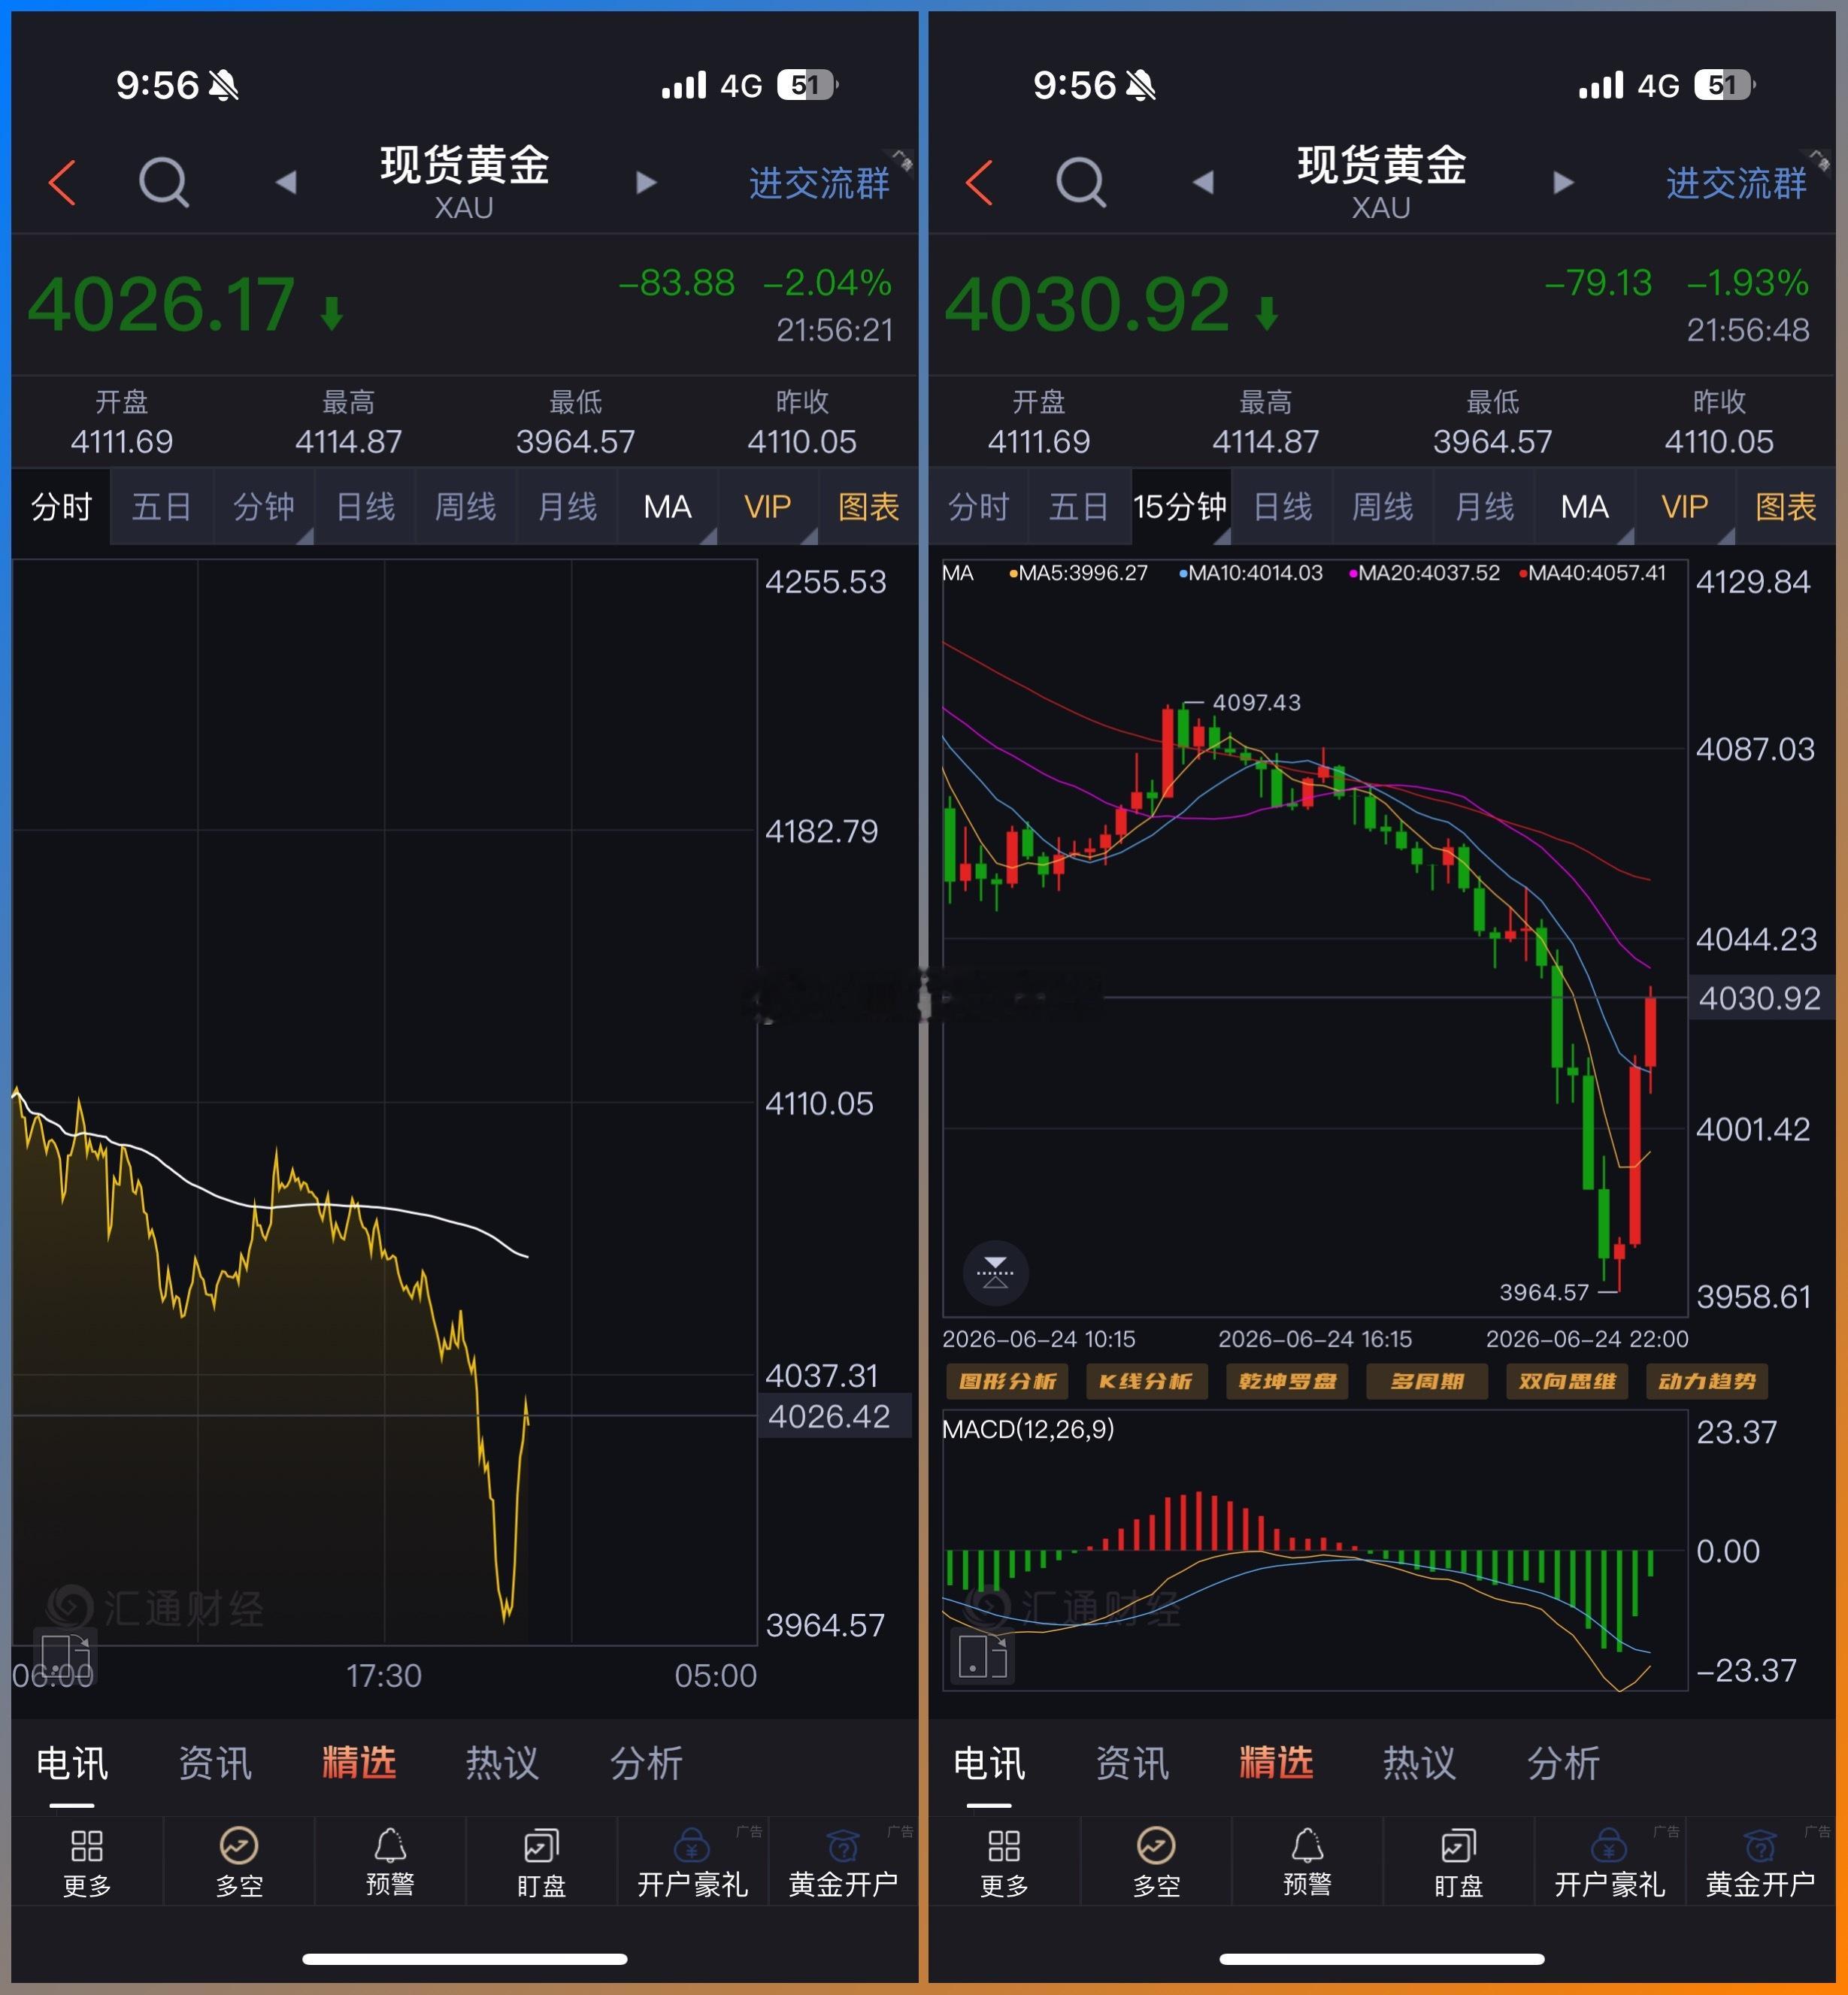Tap MA5:3996.27 legend label

point(1078,573)
